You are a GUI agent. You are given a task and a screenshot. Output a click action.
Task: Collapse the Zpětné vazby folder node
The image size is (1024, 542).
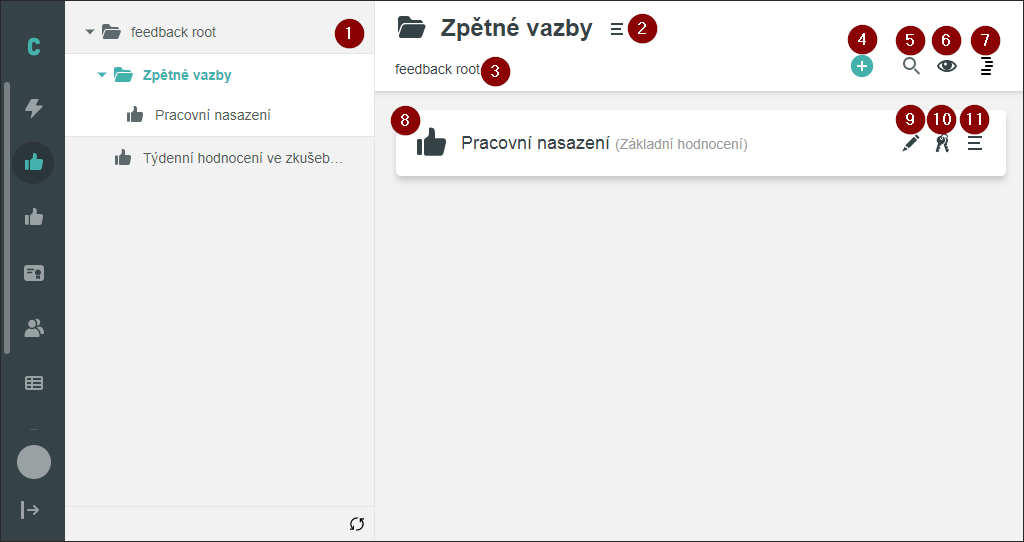pos(102,75)
